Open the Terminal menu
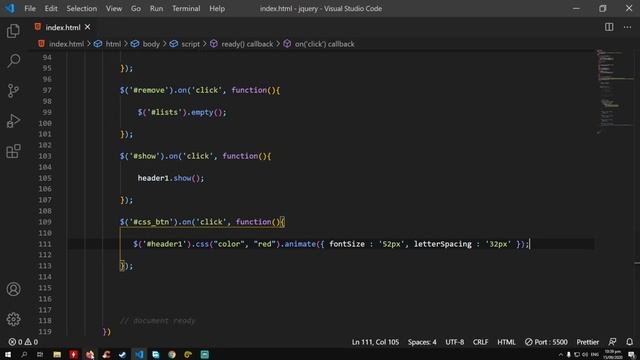This screenshot has height=360, width=640. click(x=186, y=8)
